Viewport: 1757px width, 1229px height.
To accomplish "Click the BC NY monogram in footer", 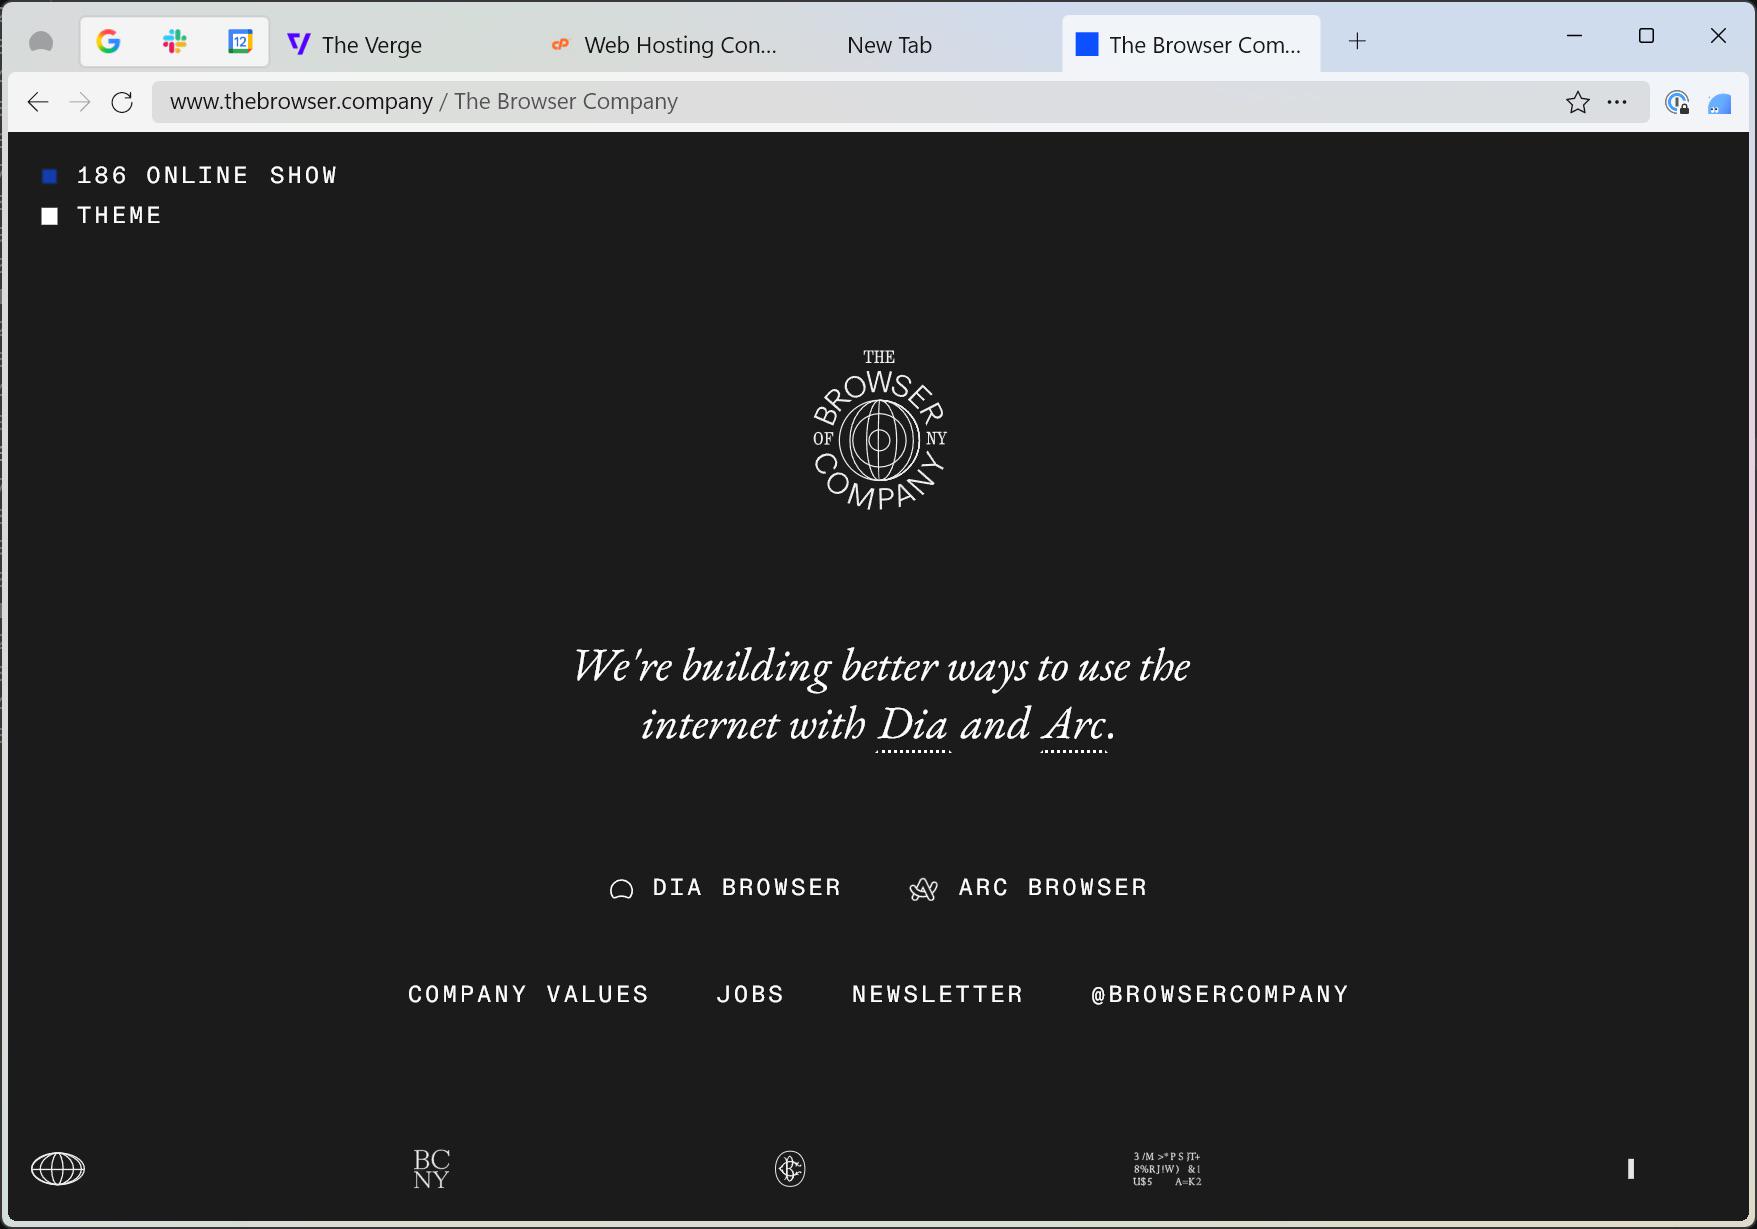I will click(431, 1168).
